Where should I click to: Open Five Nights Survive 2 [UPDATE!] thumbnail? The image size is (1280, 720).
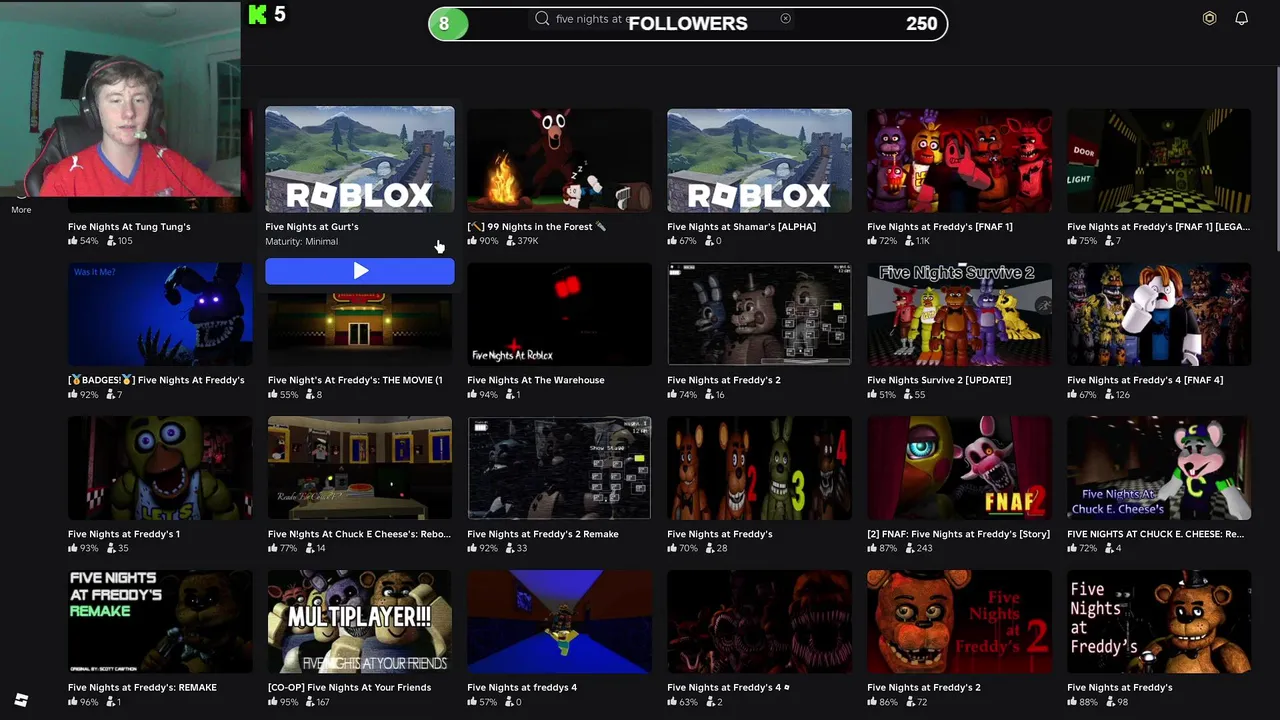click(x=959, y=314)
